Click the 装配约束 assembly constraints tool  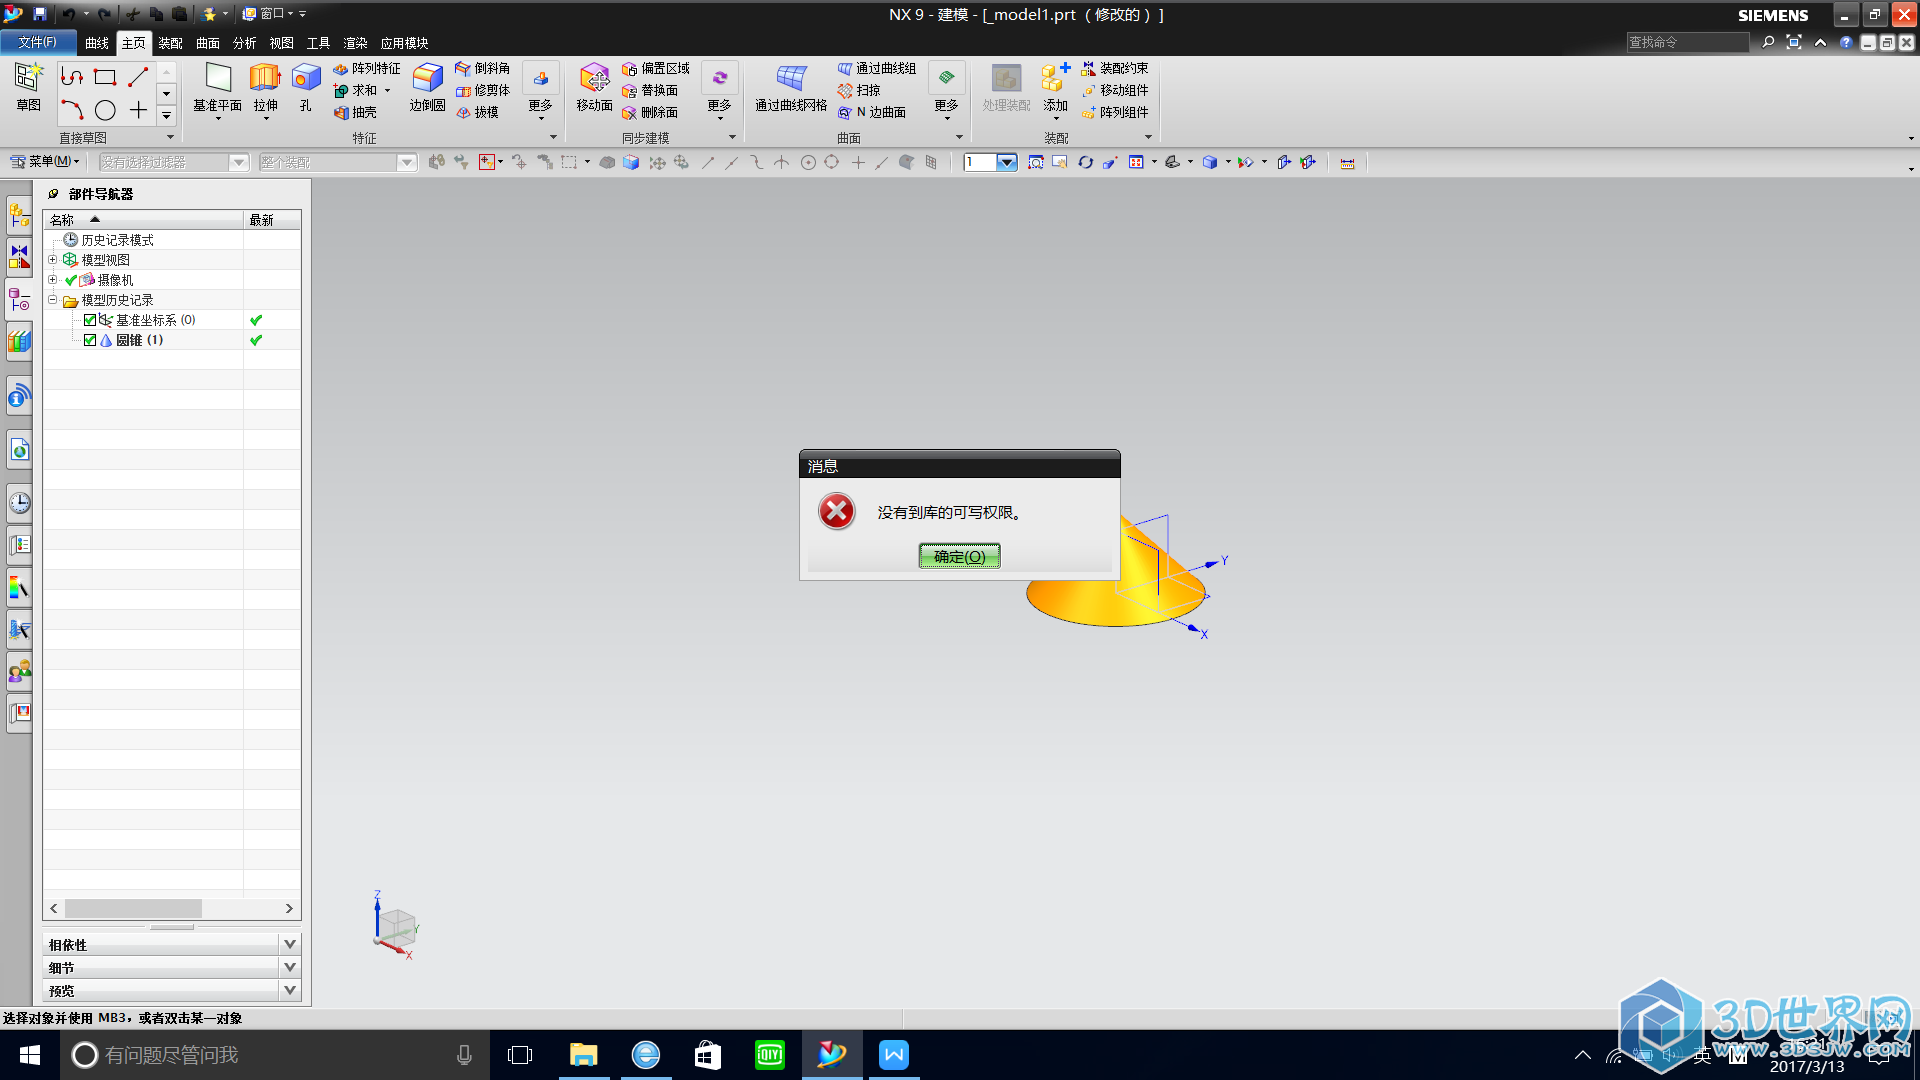(x=1115, y=68)
